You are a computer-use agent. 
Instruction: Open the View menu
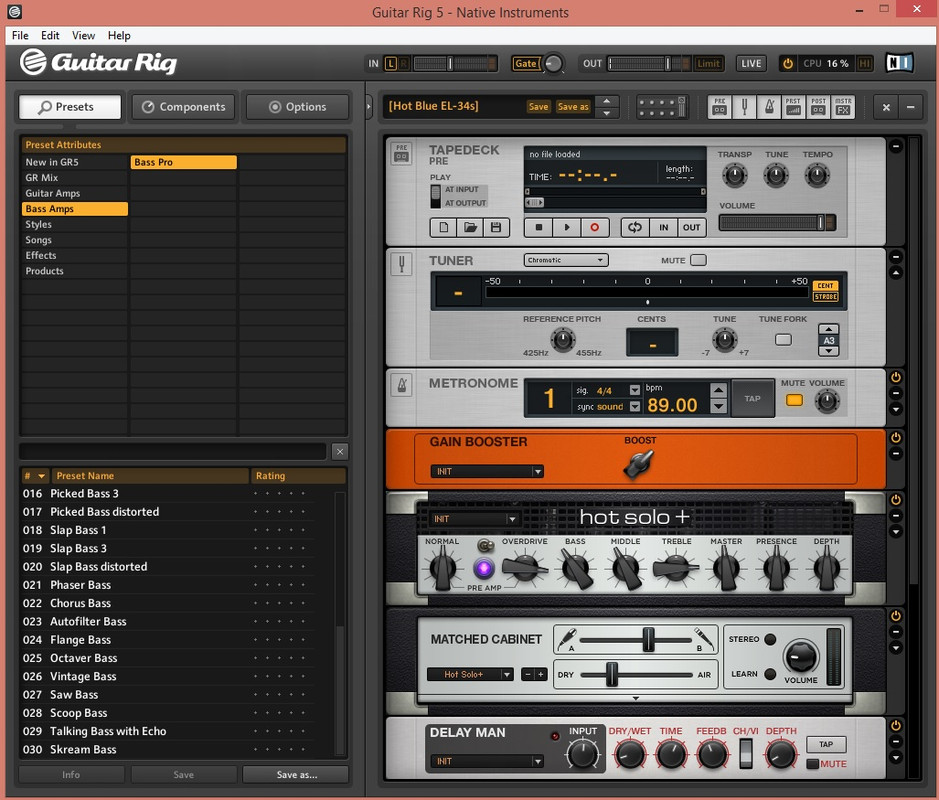83,35
